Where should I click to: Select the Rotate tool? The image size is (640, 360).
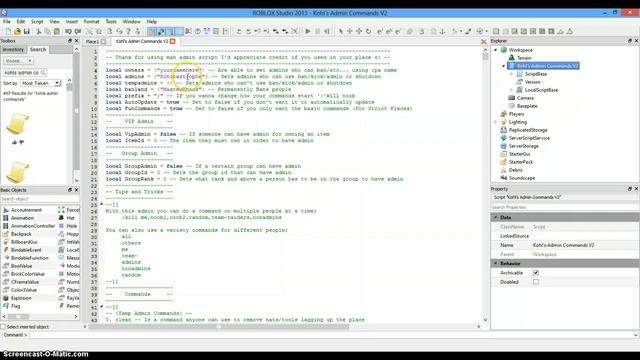368,31
